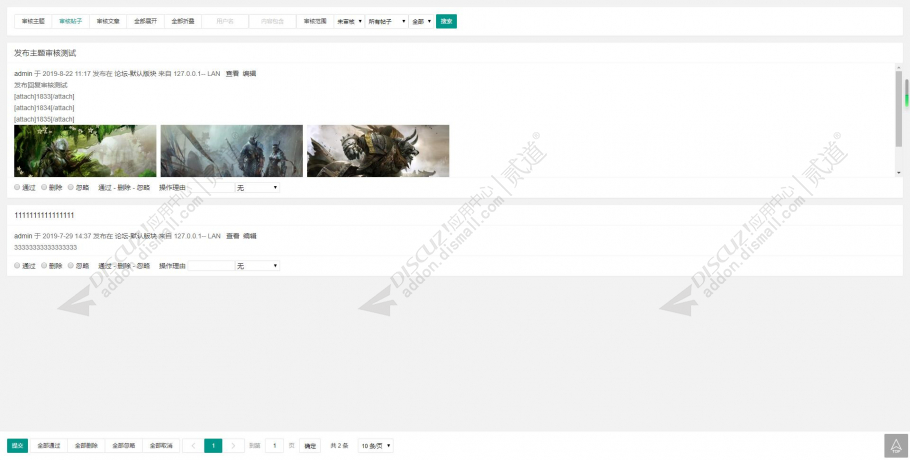910x460 pixels.
Task: Select 删除 radio for 1111111111111111 post
Action: tap(44, 266)
